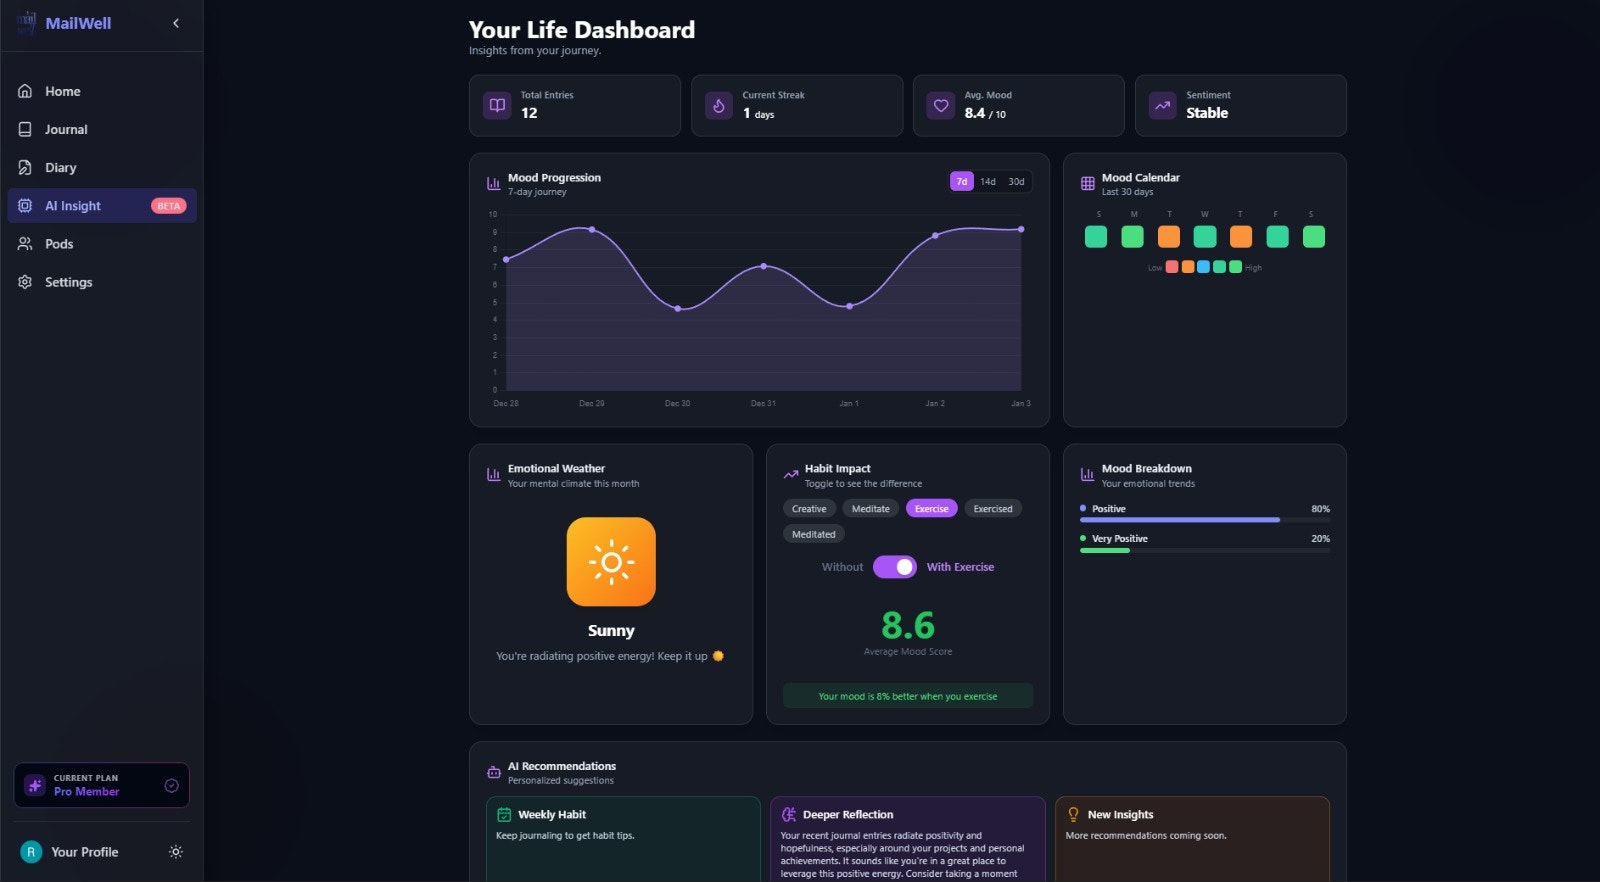Switch mood chart to 30d range
Screen dimensions: 1600x882
pyautogui.click(x=1016, y=182)
